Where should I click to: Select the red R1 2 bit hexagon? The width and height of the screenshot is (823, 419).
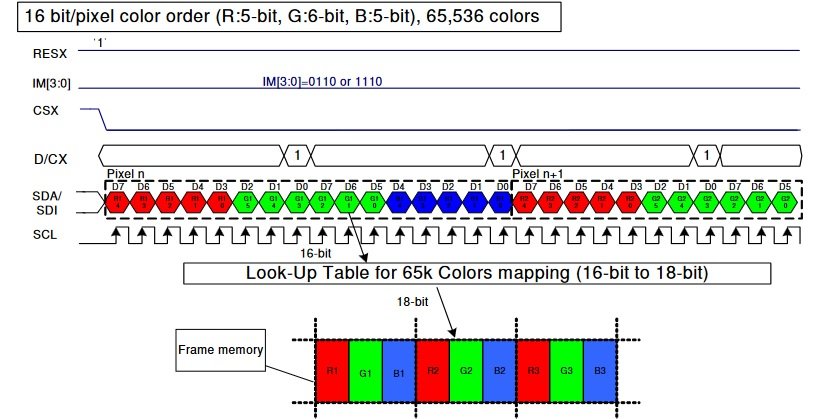170,202
